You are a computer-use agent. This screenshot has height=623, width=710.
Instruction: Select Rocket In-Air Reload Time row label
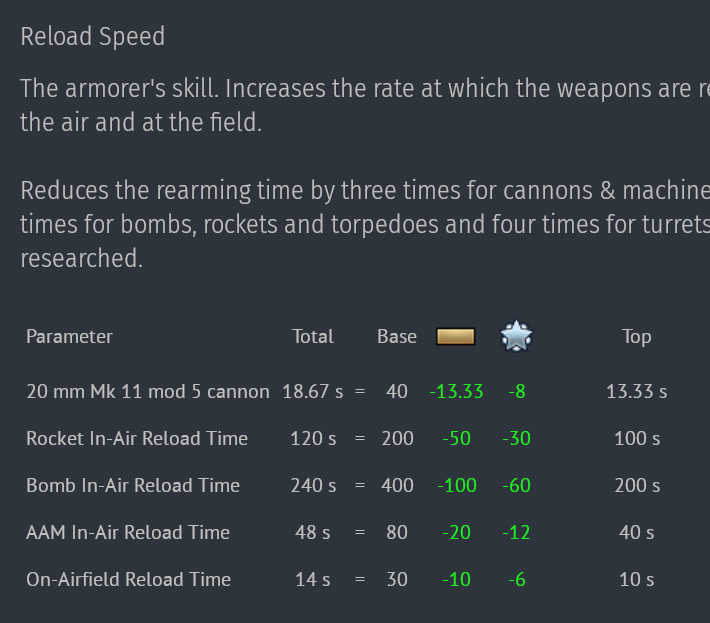point(136,438)
